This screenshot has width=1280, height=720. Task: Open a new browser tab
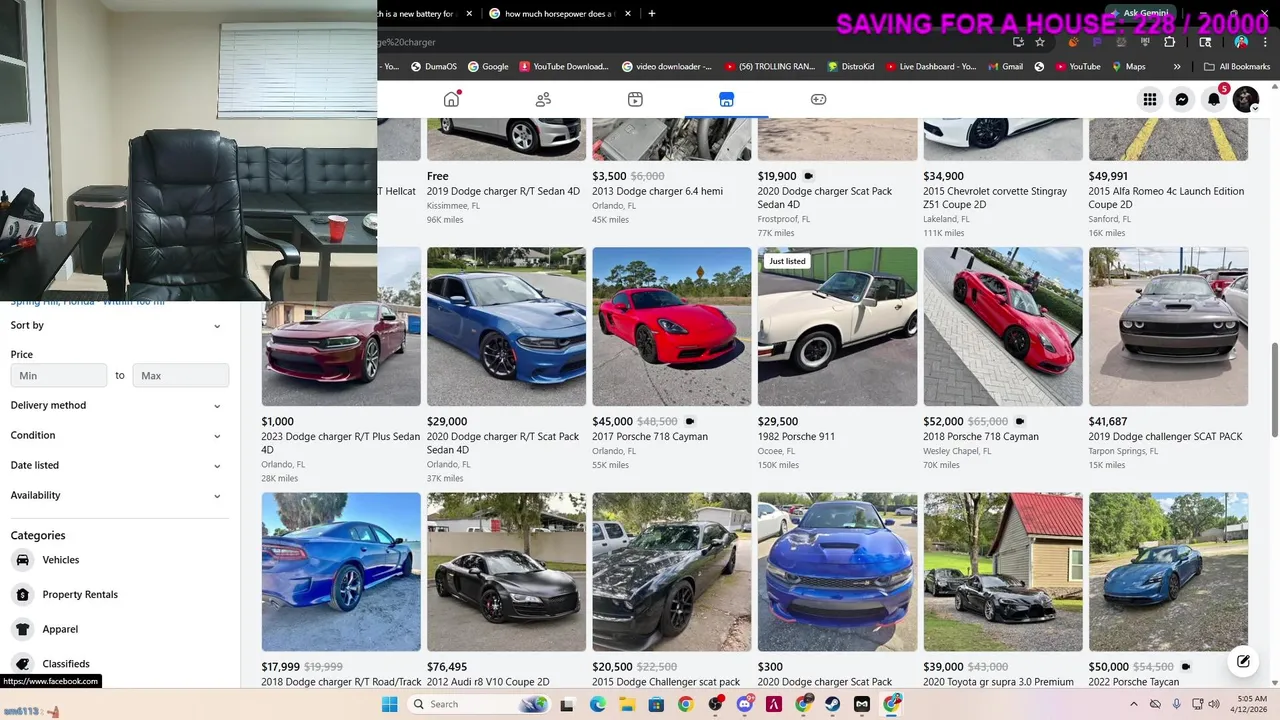click(x=652, y=14)
